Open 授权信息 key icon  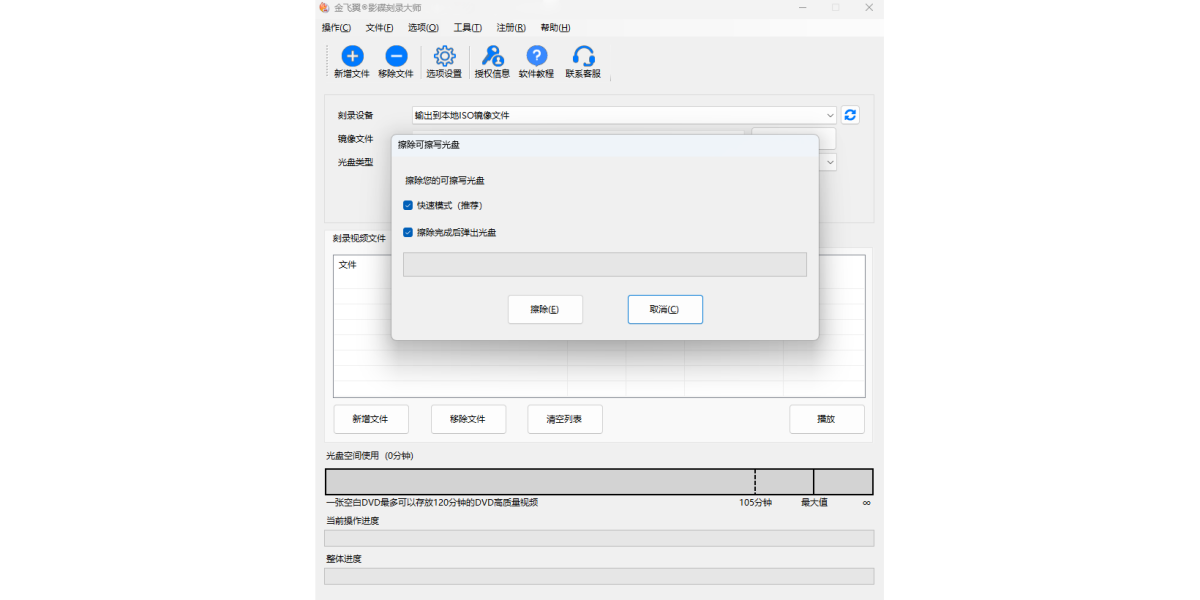(492, 56)
